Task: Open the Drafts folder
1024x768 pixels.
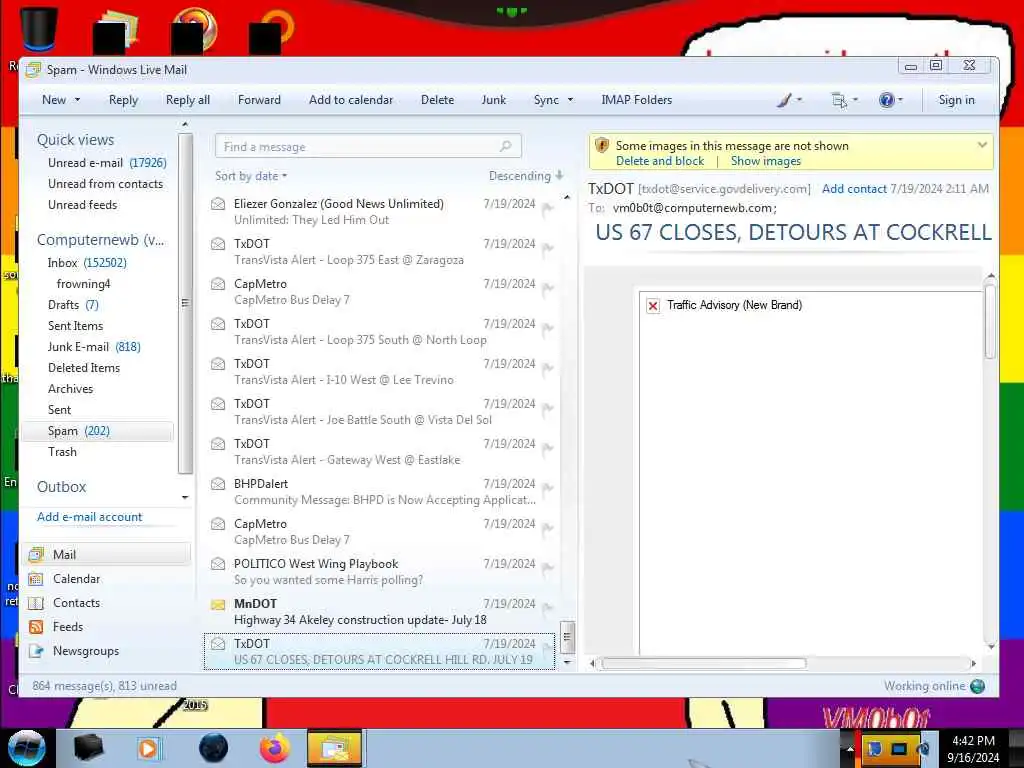Action: tap(72, 304)
